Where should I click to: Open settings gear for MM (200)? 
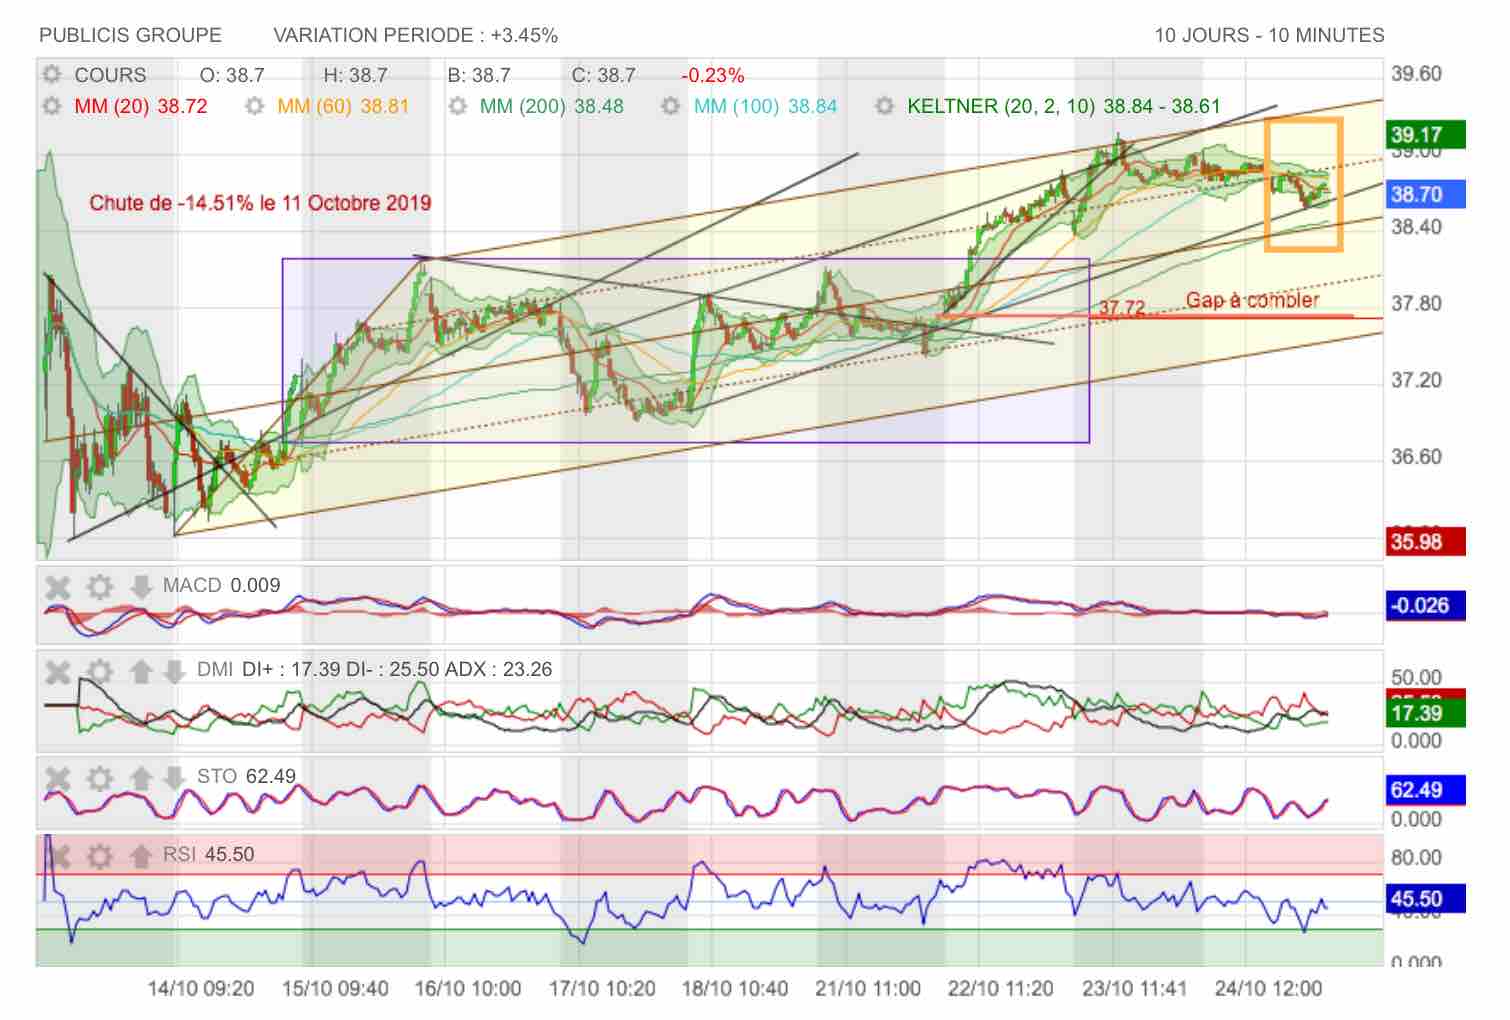click(x=458, y=106)
